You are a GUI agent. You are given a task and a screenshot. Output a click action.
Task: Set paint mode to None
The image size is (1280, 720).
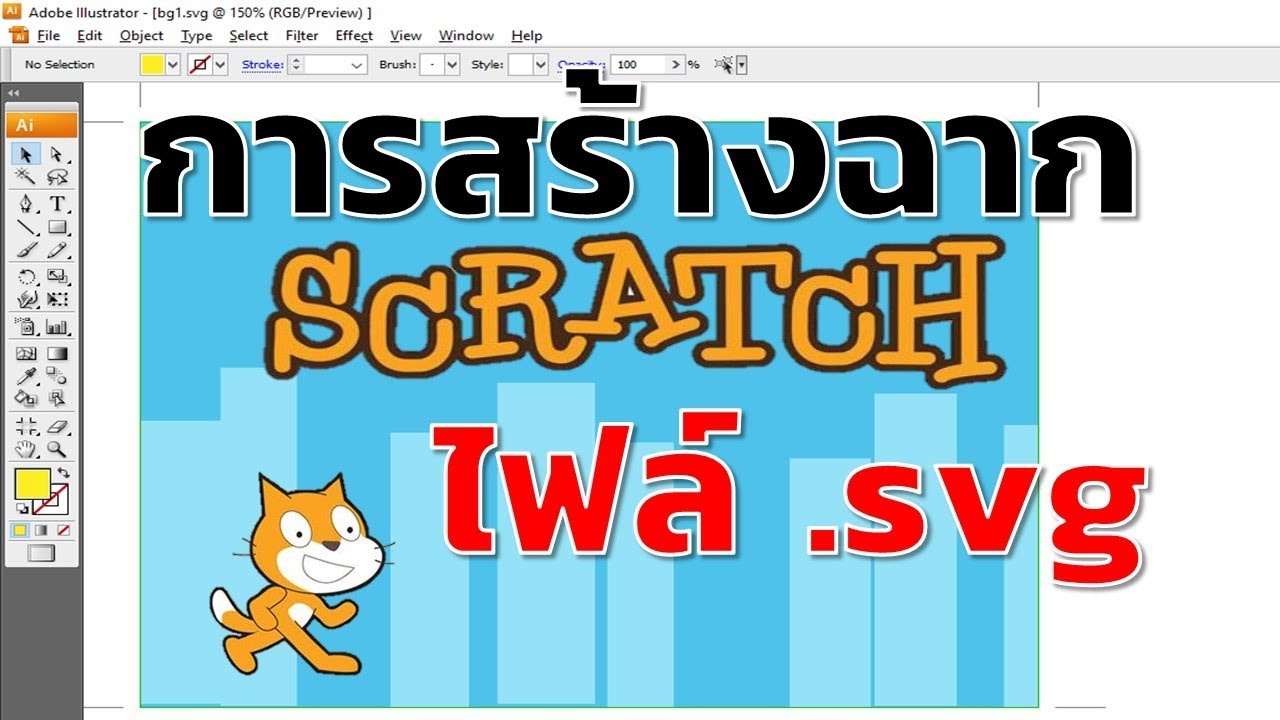click(x=63, y=530)
